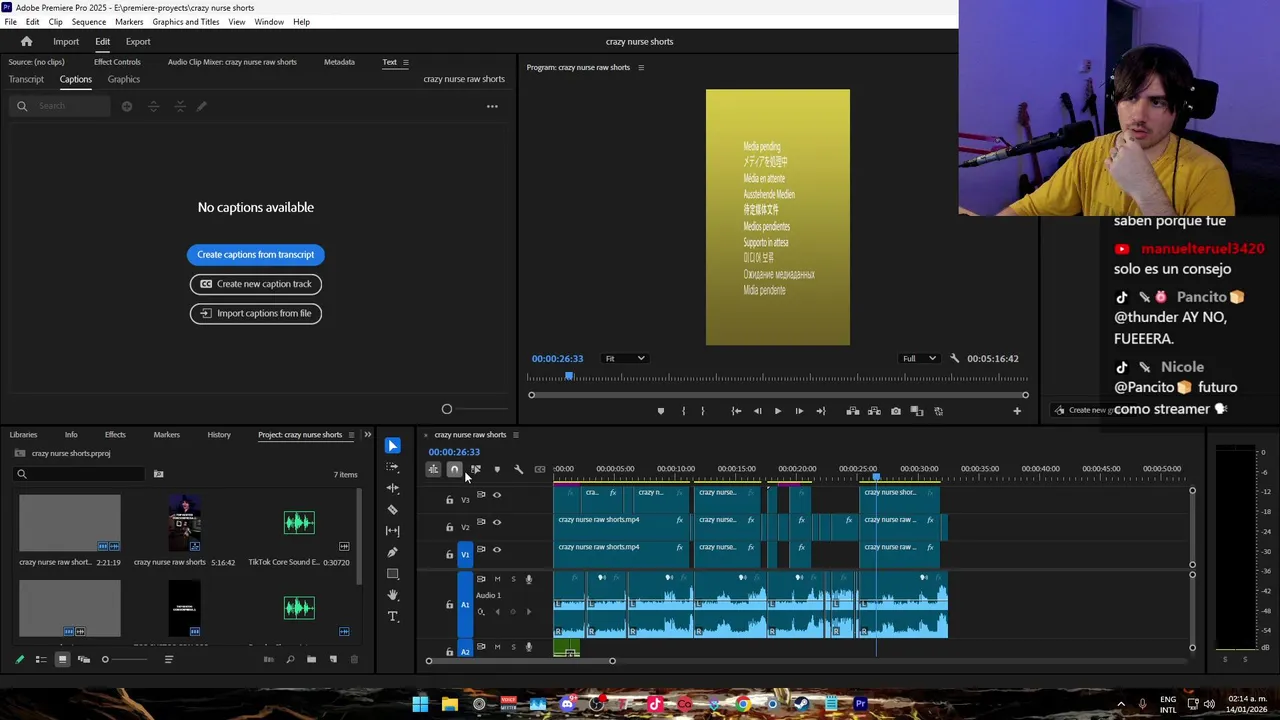The image size is (1280, 720).
Task: Click the Mark Out bracket button
Action: tap(702, 411)
